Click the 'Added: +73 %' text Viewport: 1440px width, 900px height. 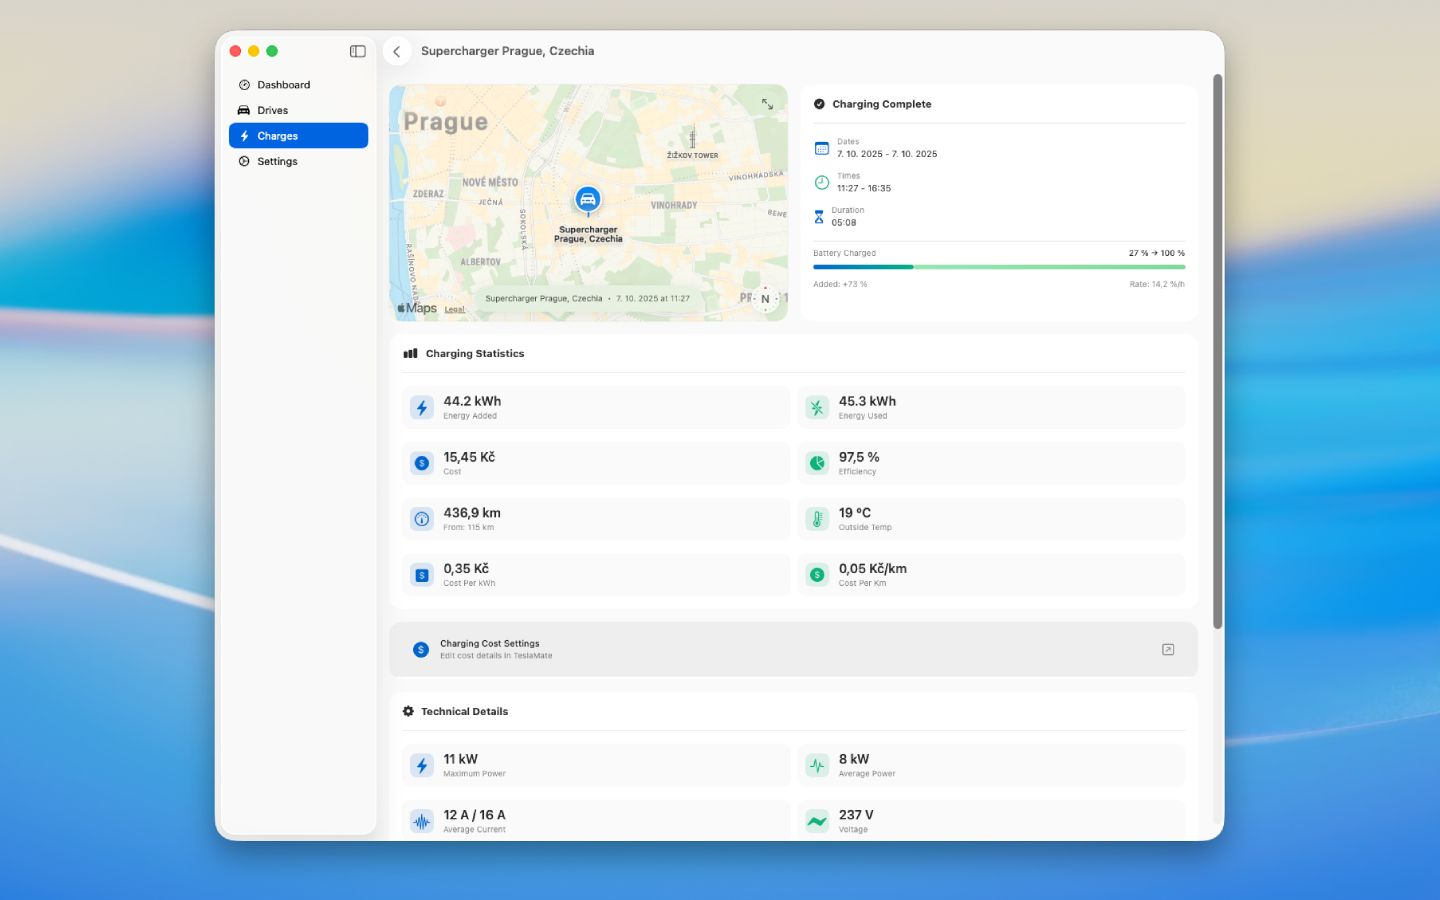[840, 284]
